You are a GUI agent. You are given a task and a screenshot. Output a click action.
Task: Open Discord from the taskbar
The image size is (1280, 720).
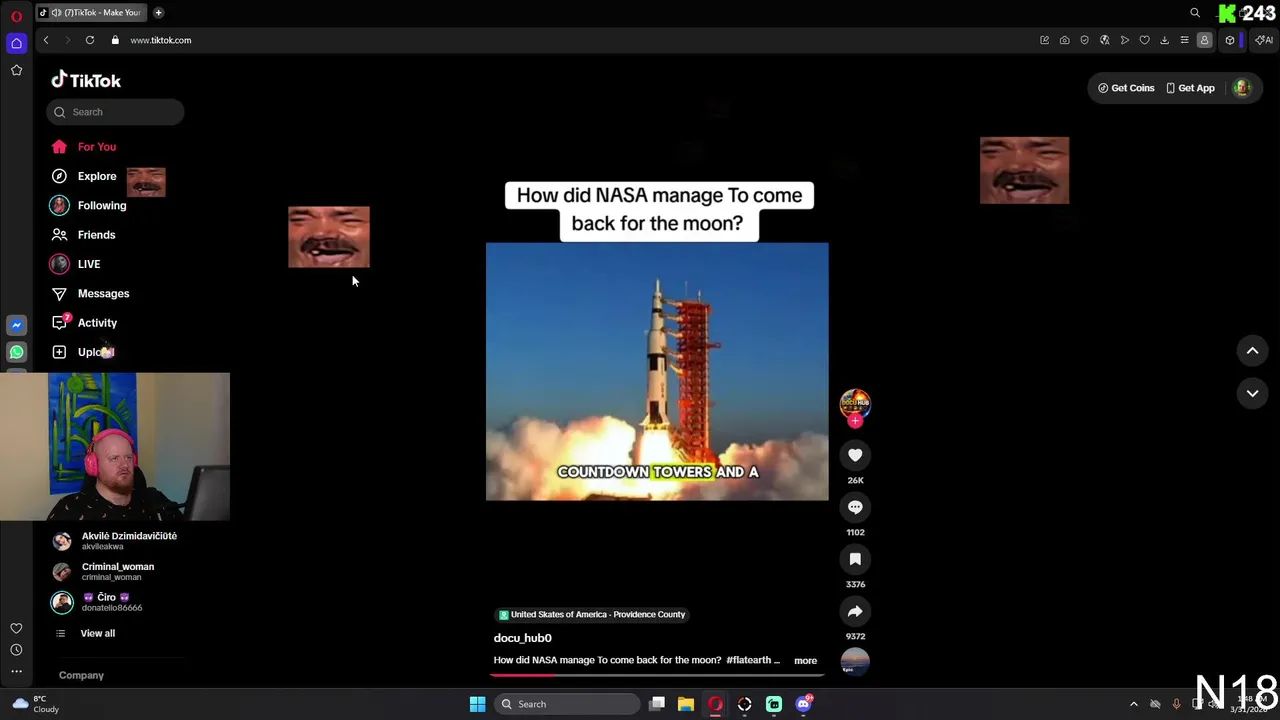[803, 704]
